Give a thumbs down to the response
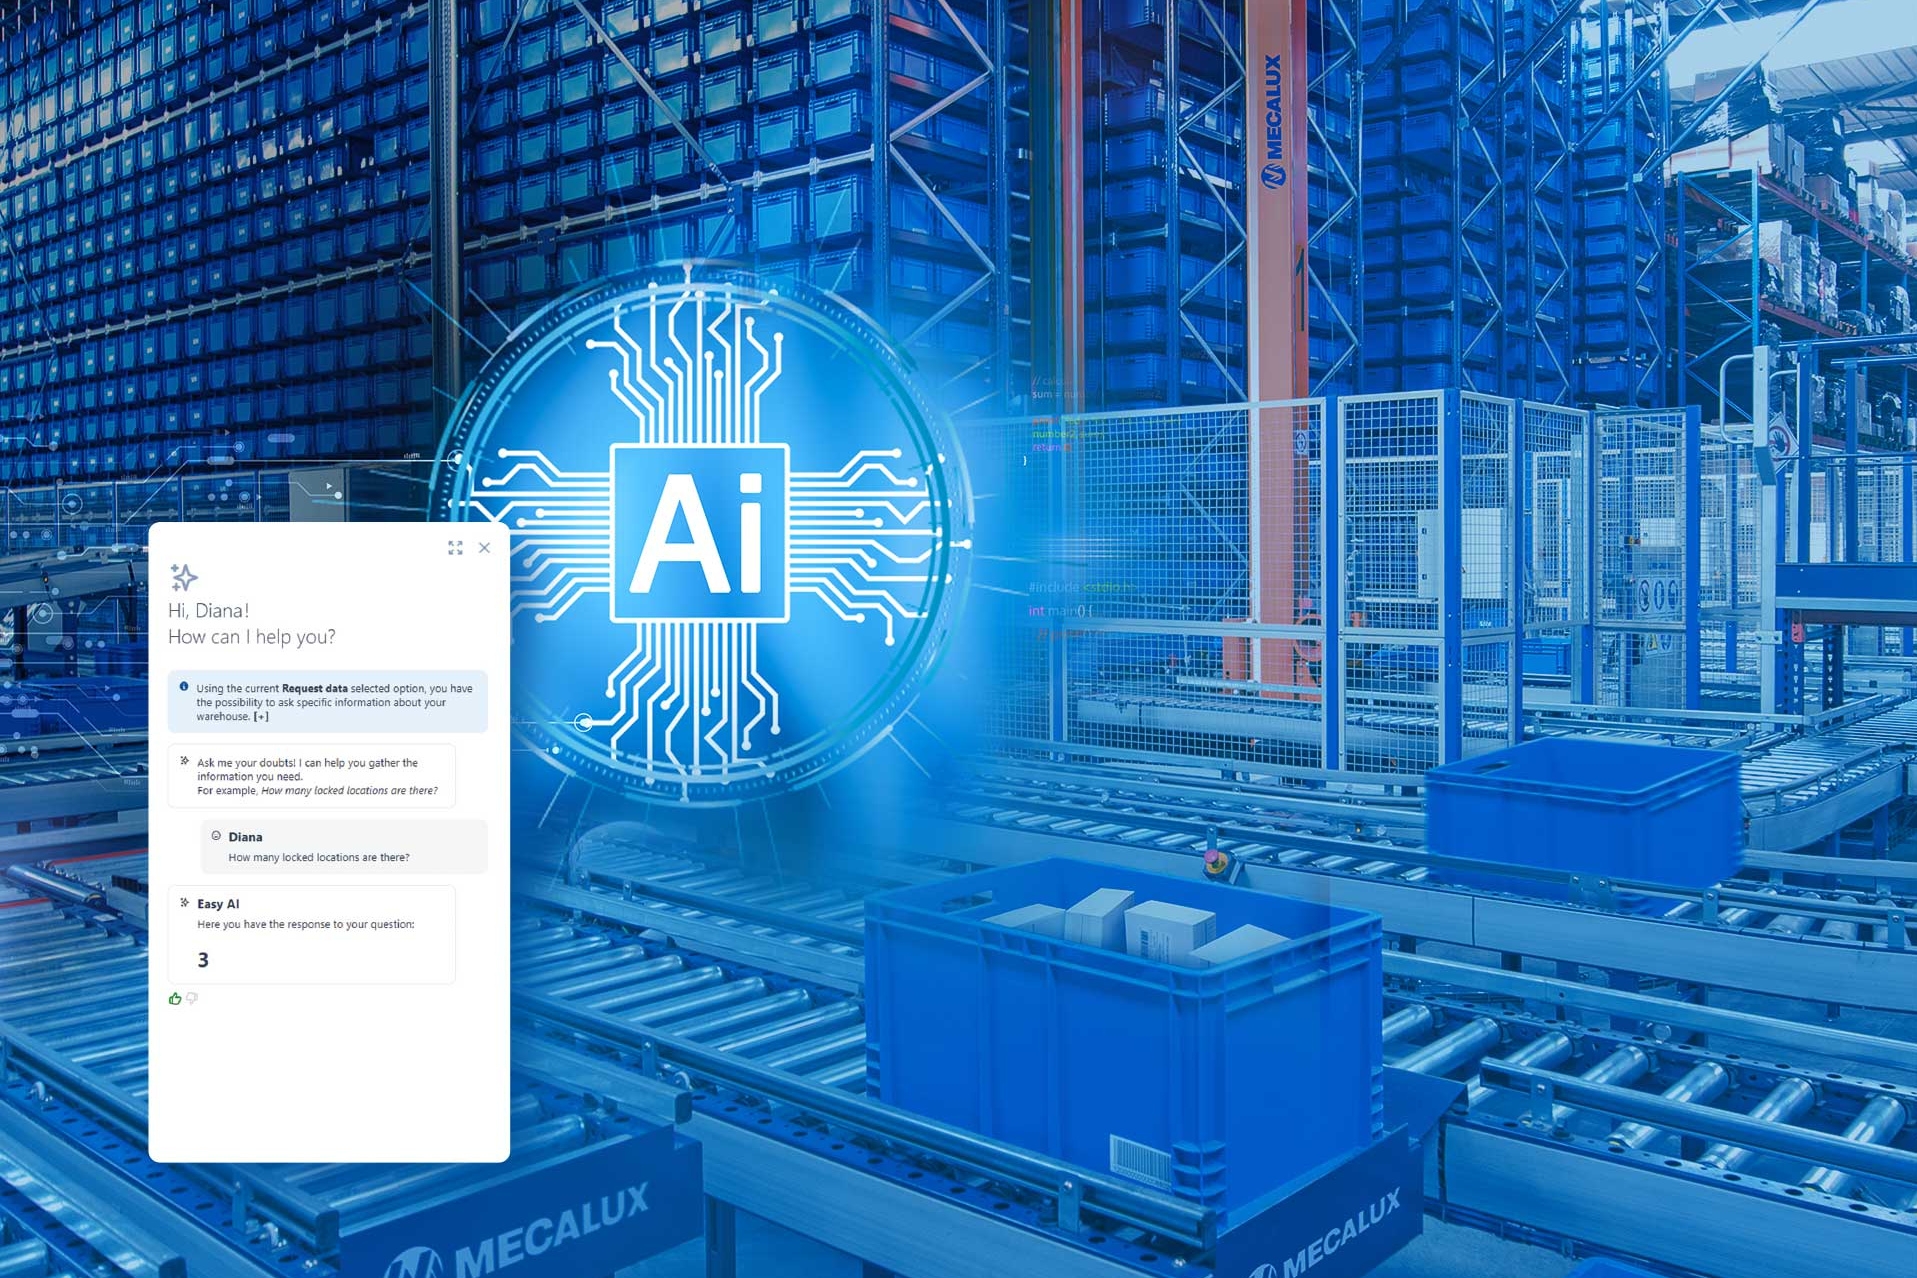The width and height of the screenshot is (1917, 1278). point(192,998)
